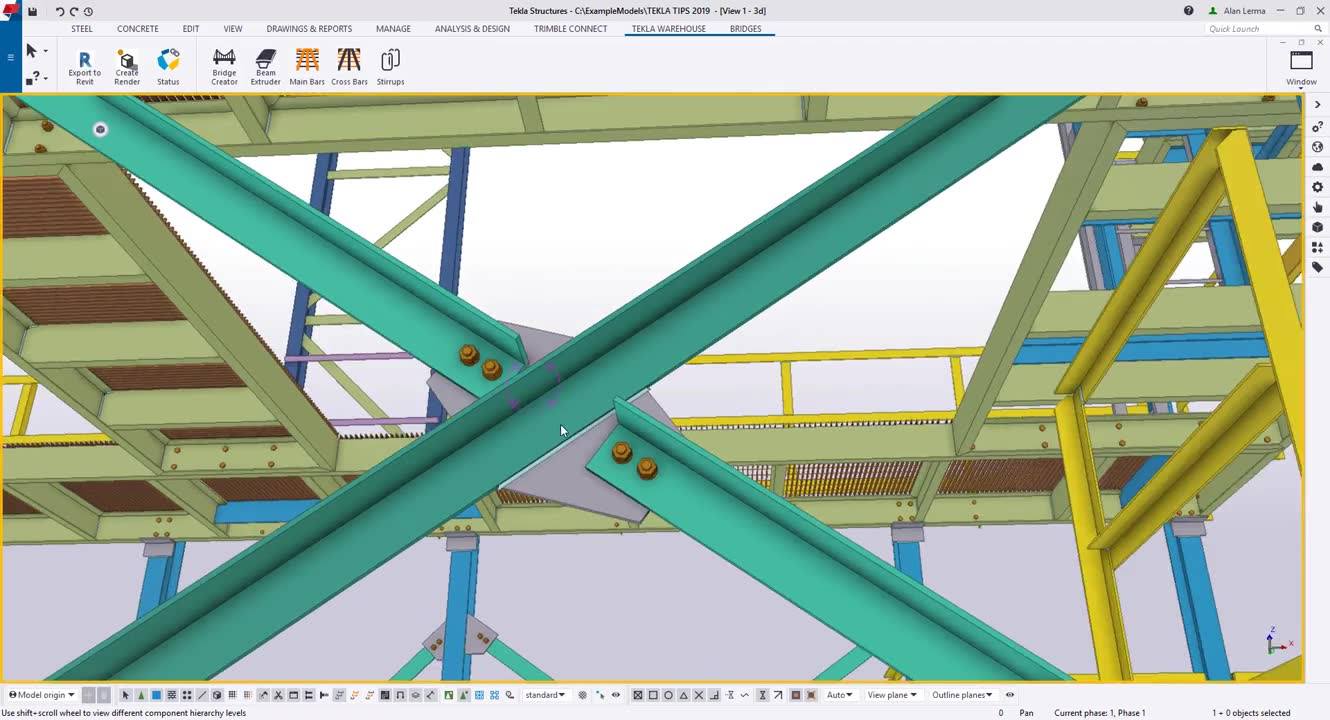This screenshot has height=720, width=1330.
Task: Toggle the triangle snap switch
Action: (683, 695)
